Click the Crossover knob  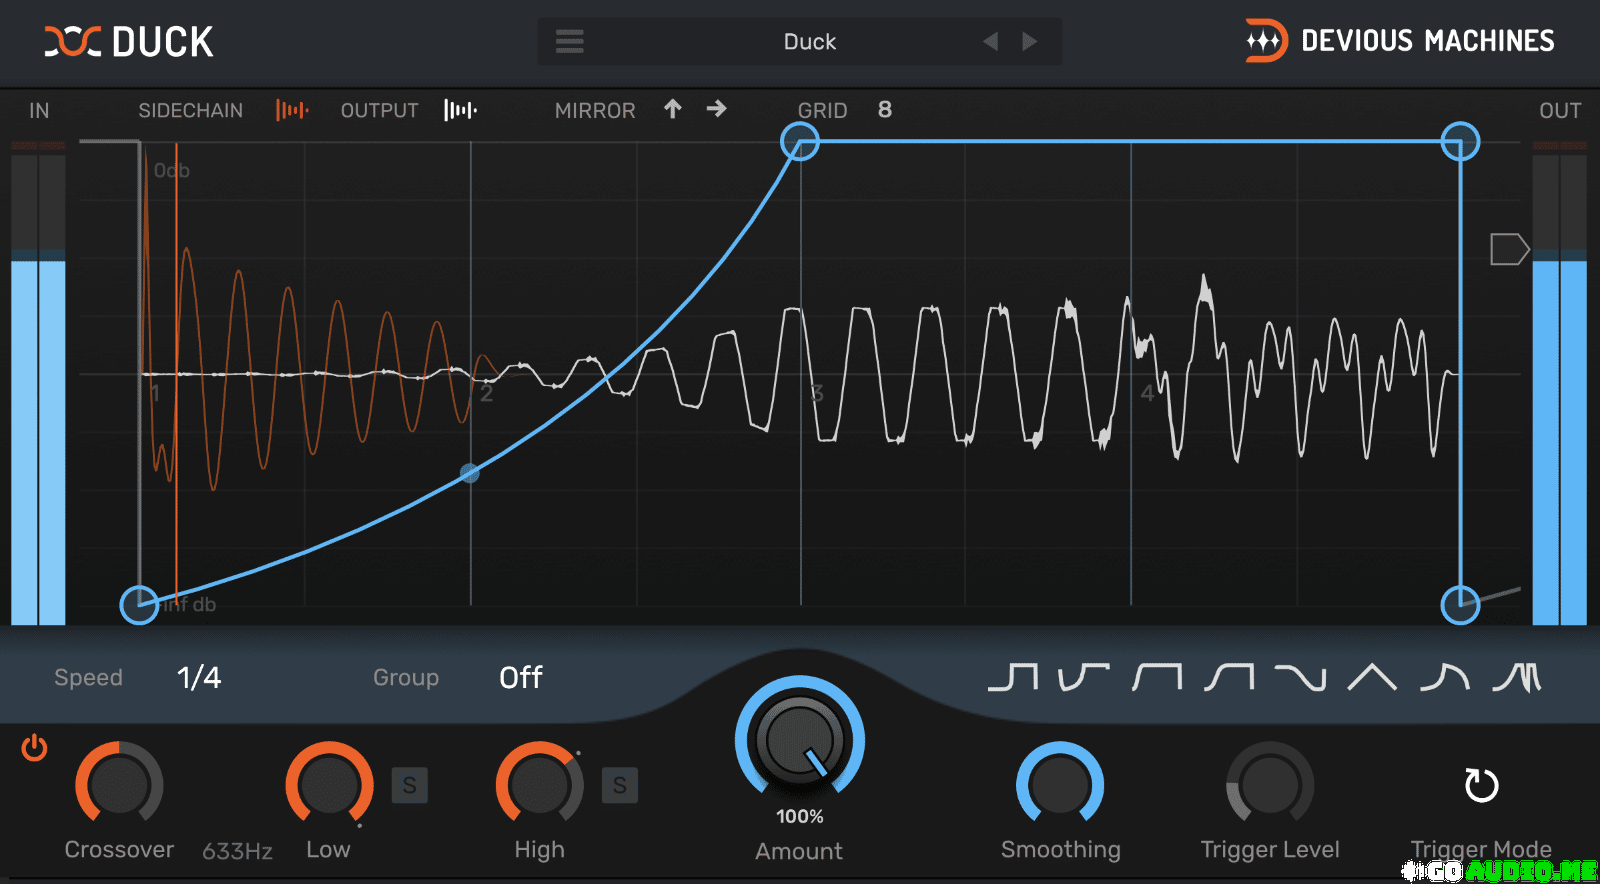(x=119, y=785)
